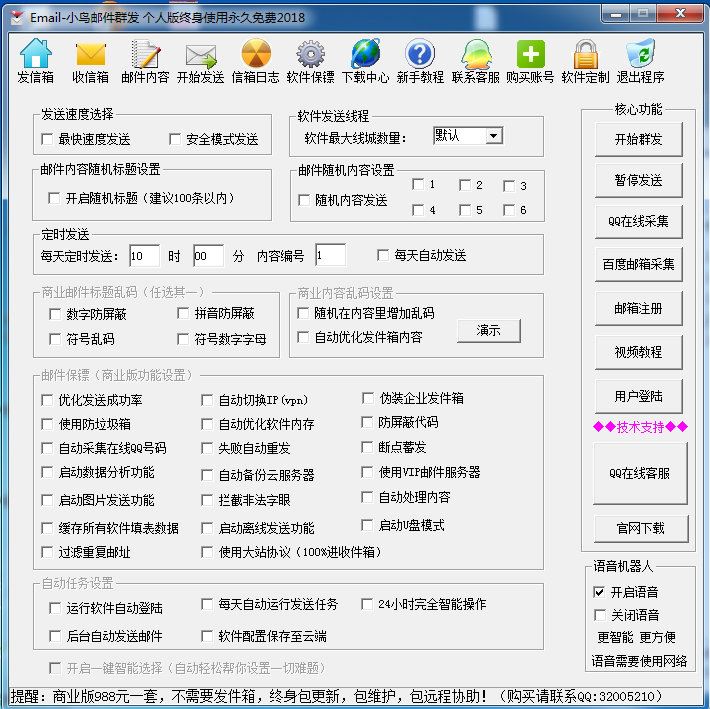Click the 视频教程 button
Image resolution: width=710 pixels, height=709 pixels.
[638, 352]
